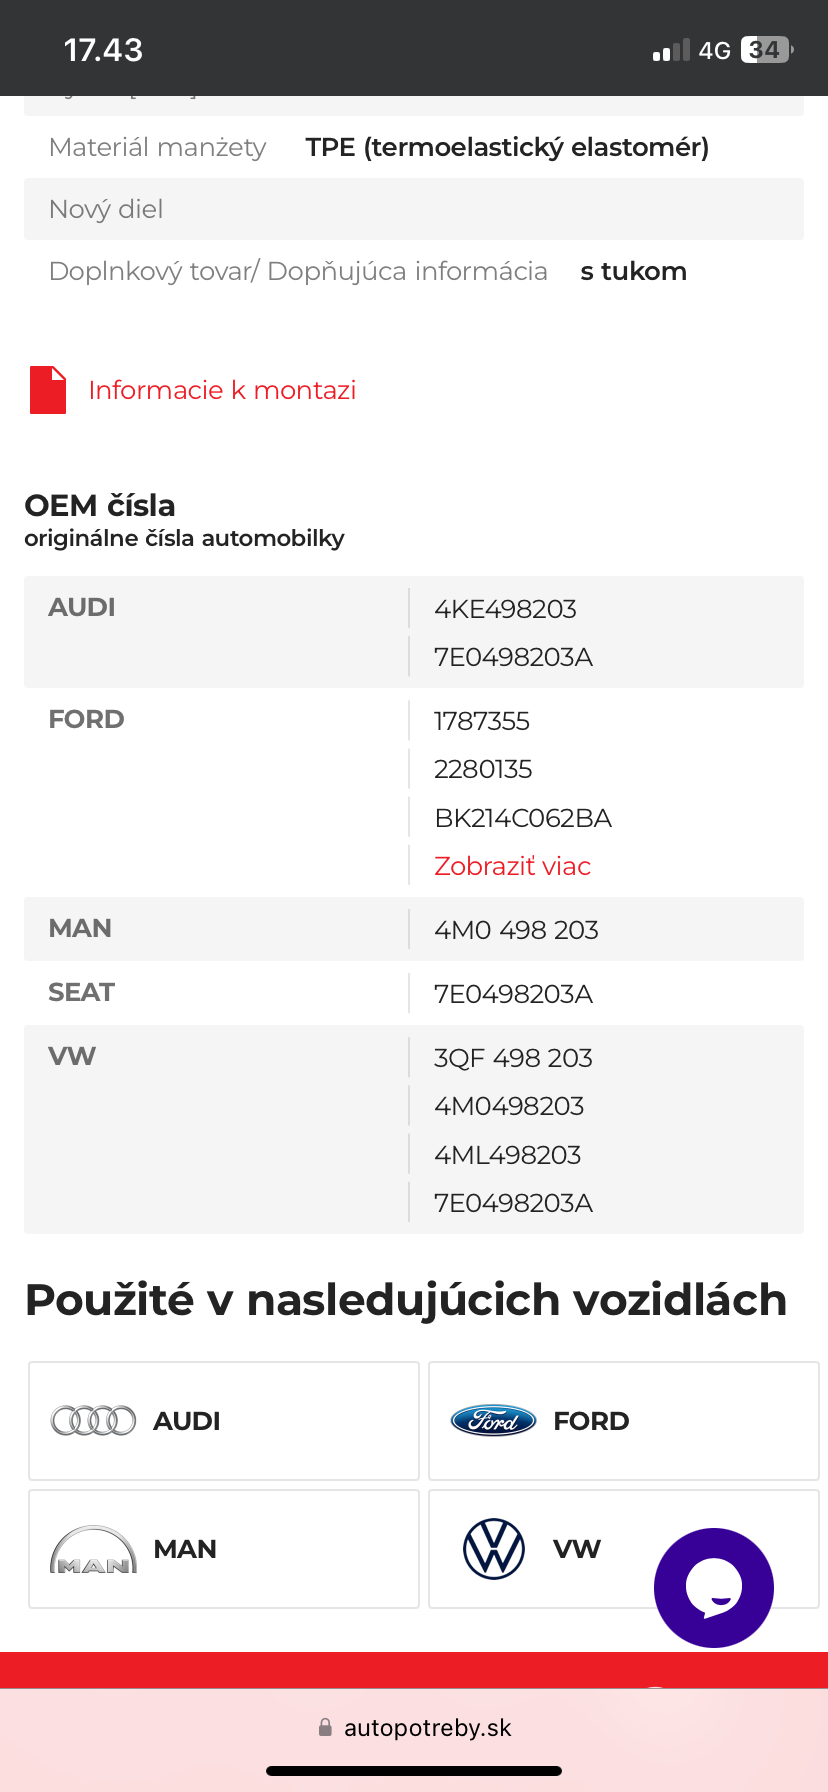Tap the 17.43 clock in status bar
The height and width of the screenshot is (1792, 828).
click(x=103, y=50)
